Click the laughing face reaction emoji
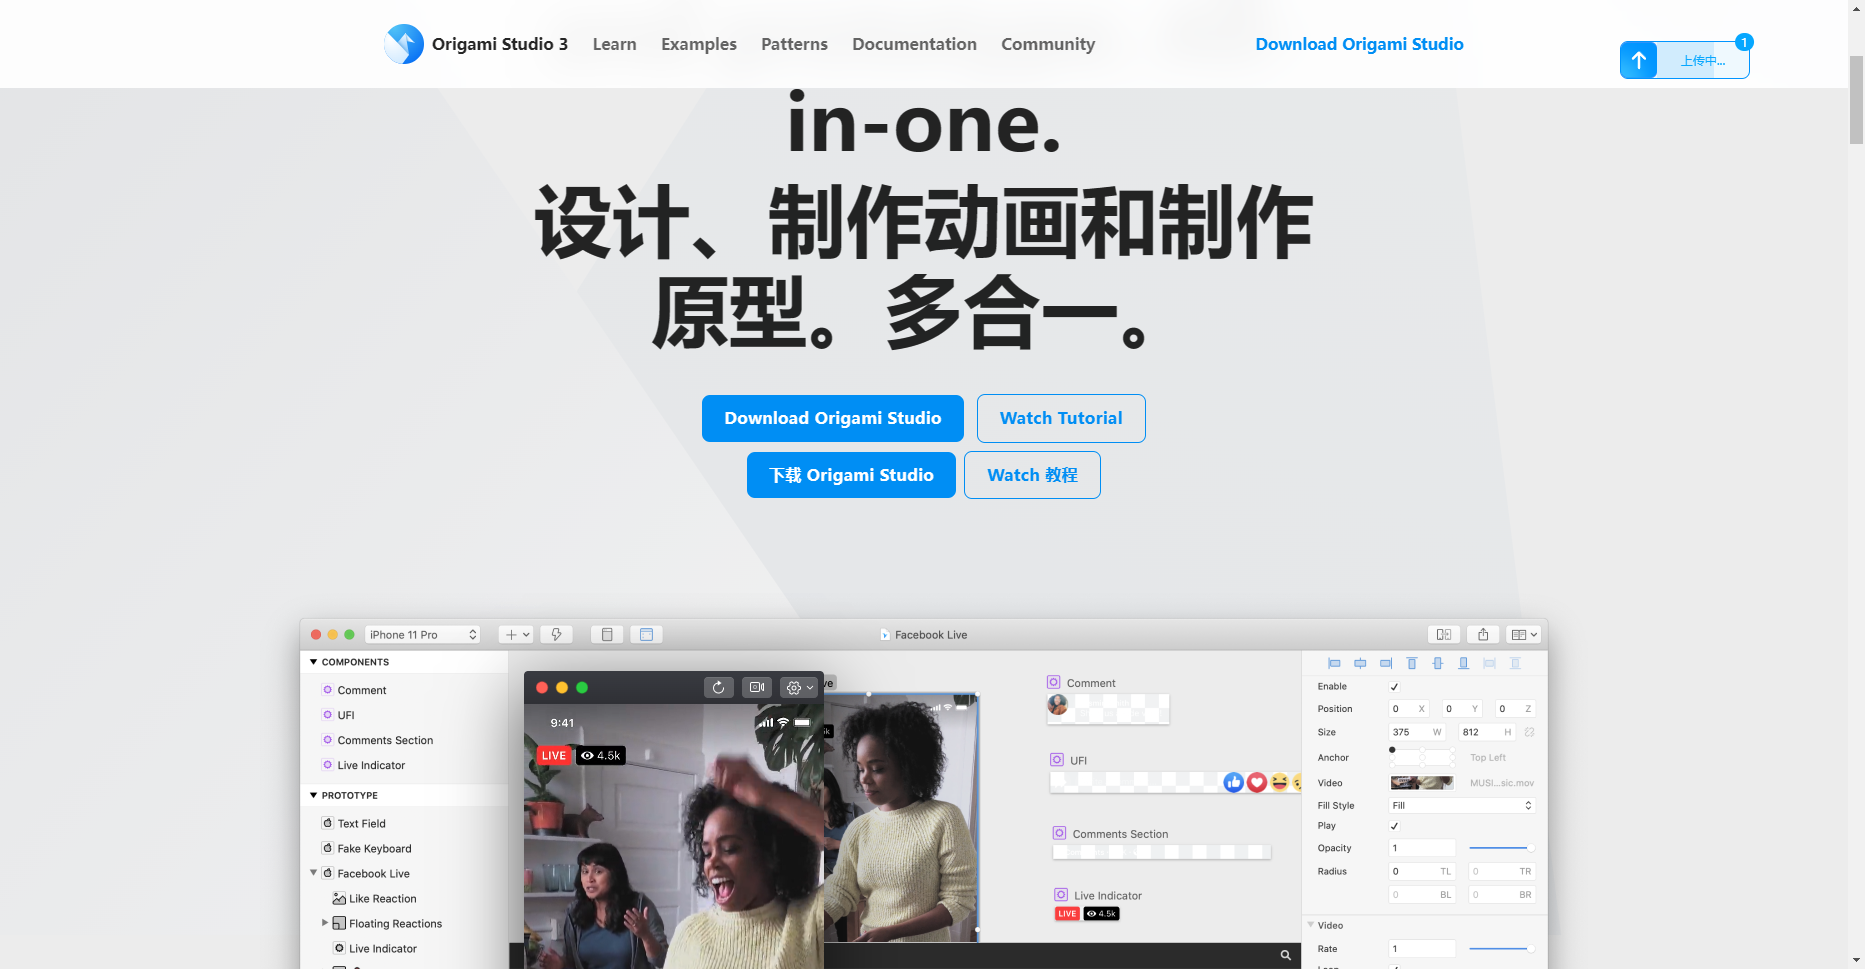Image resolution: width=1865 pixels, height=969 pixels. [x=1279, y=782]
